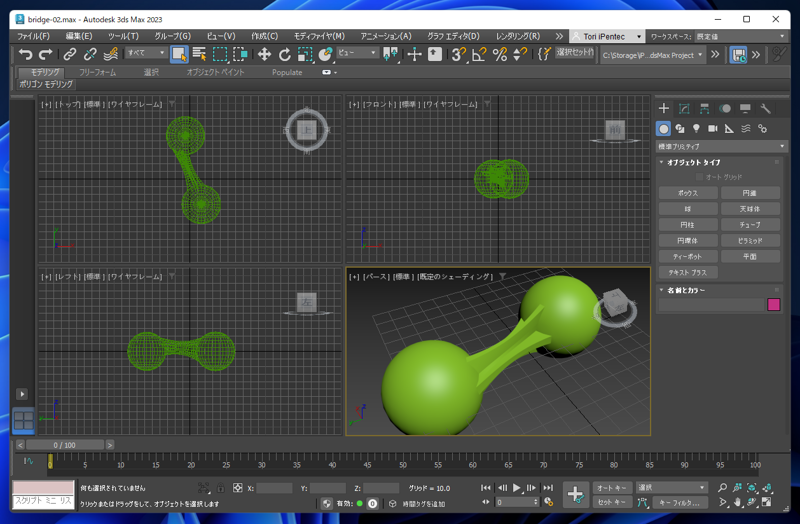Viewport: 800px width, 524px height.
Task: Click the Redo arrow in main toolbar
Action: coord(46,54)
